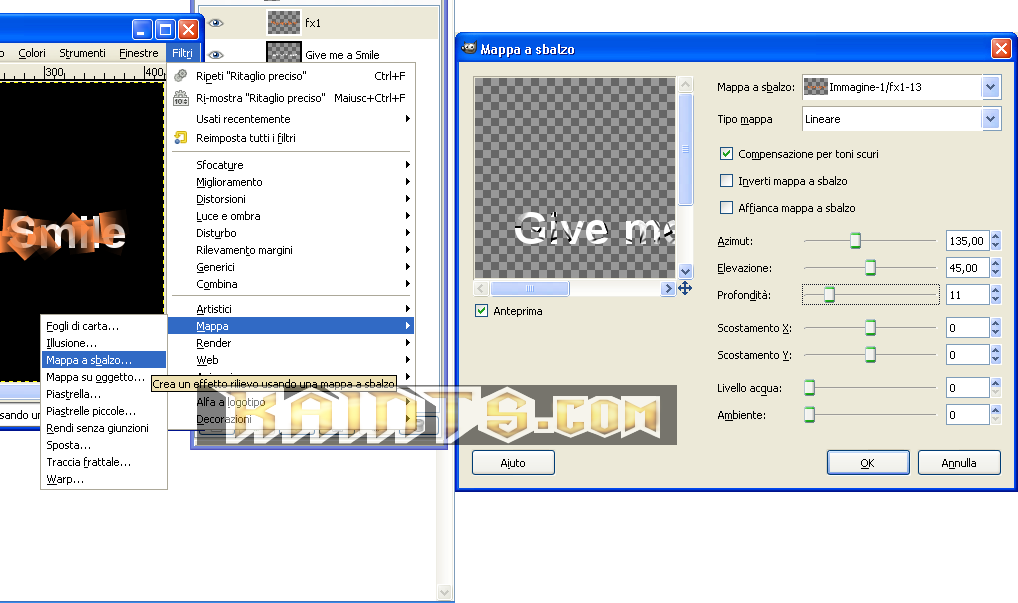
Task: Open the Tipo mappa dropdown
Action: pyautogui.click(x=990, y=119)
